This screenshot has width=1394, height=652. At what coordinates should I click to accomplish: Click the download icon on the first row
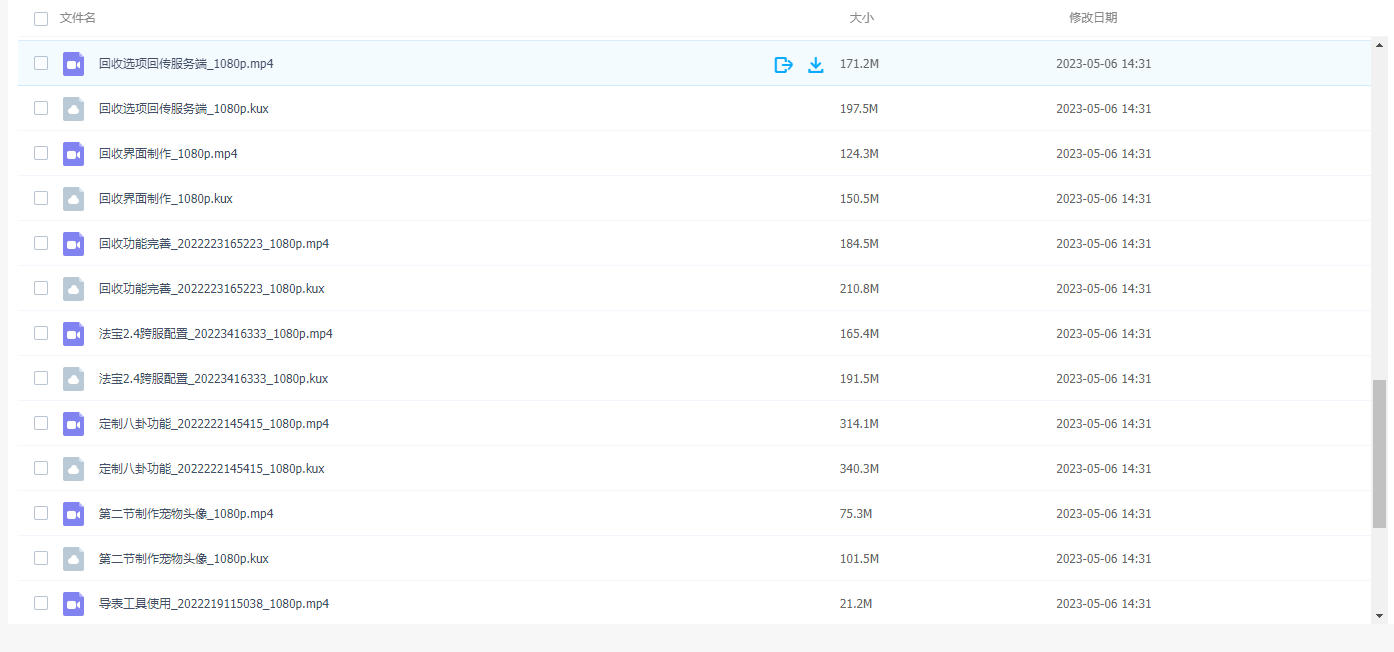(815, 64)
